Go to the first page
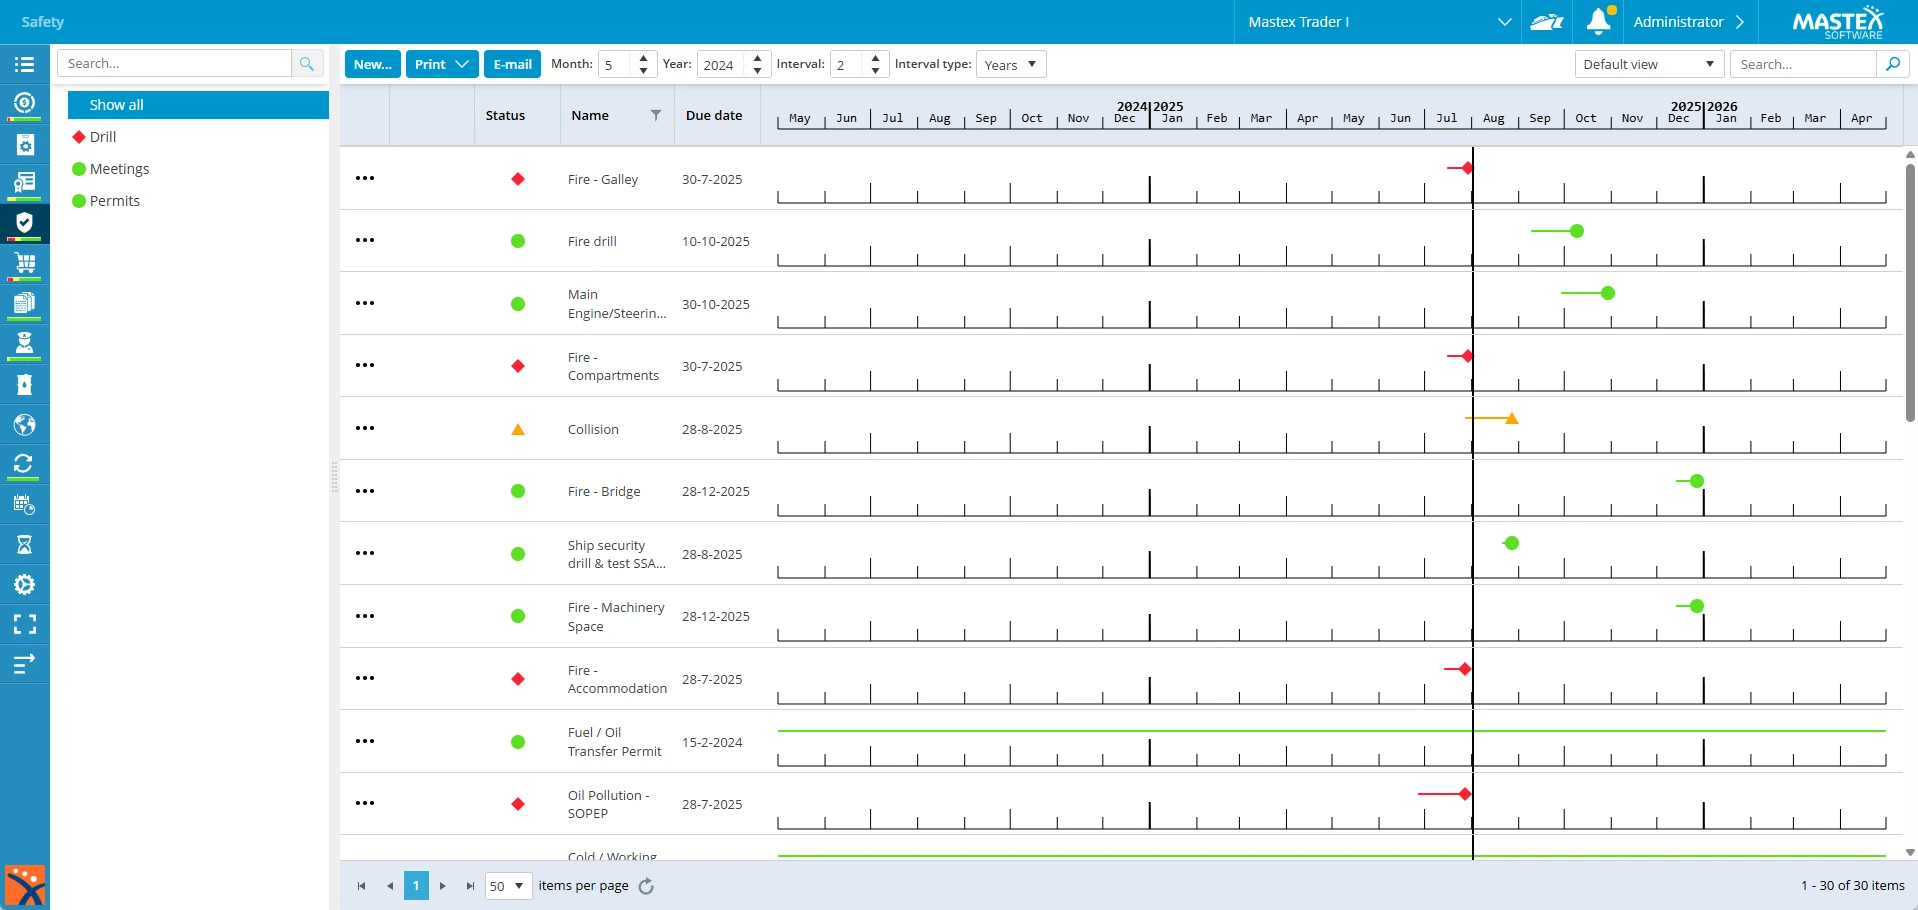 (361, 886)
